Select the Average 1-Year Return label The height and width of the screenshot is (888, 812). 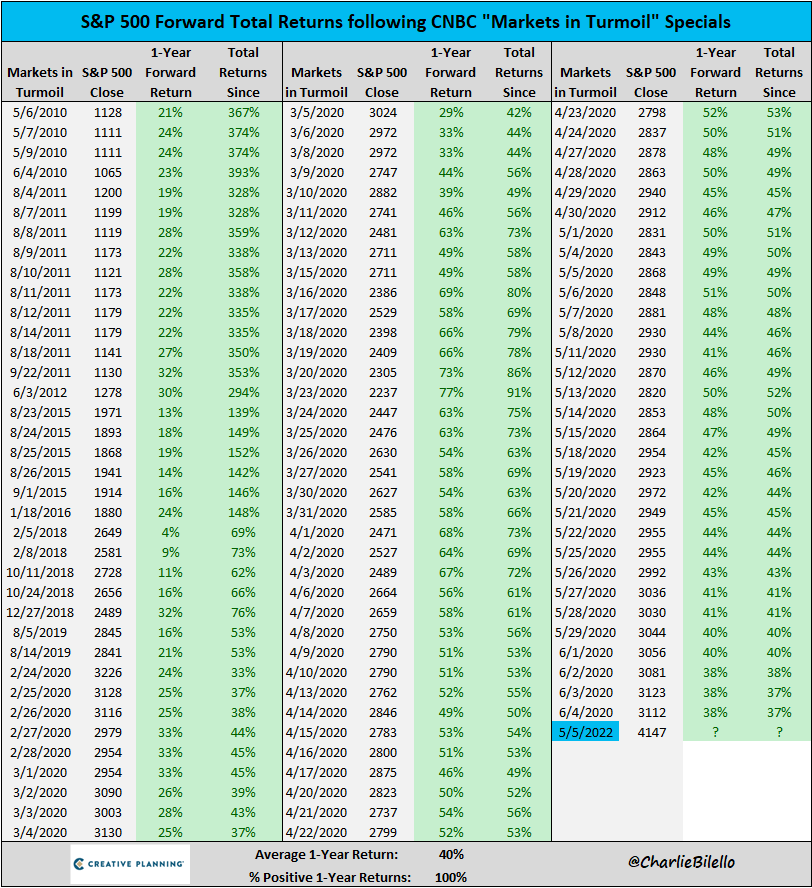click(x=326, y=855)
